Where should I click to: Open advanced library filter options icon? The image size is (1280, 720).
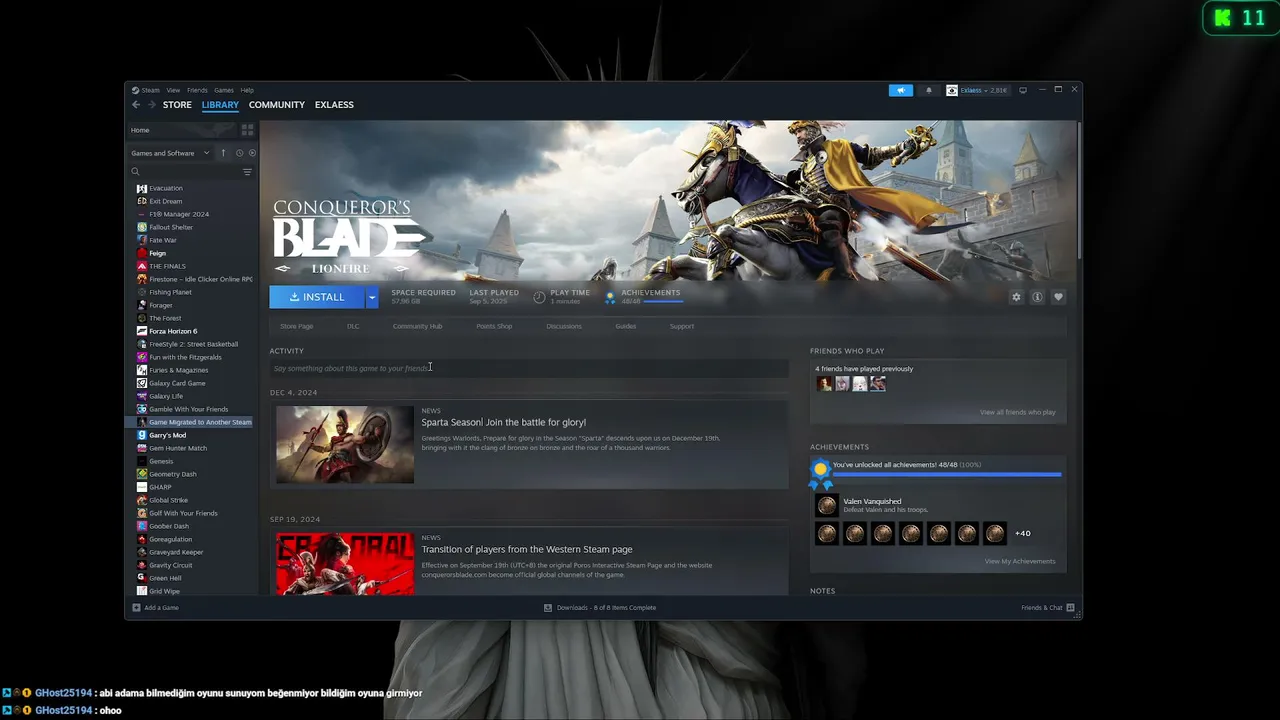(247, 172)
